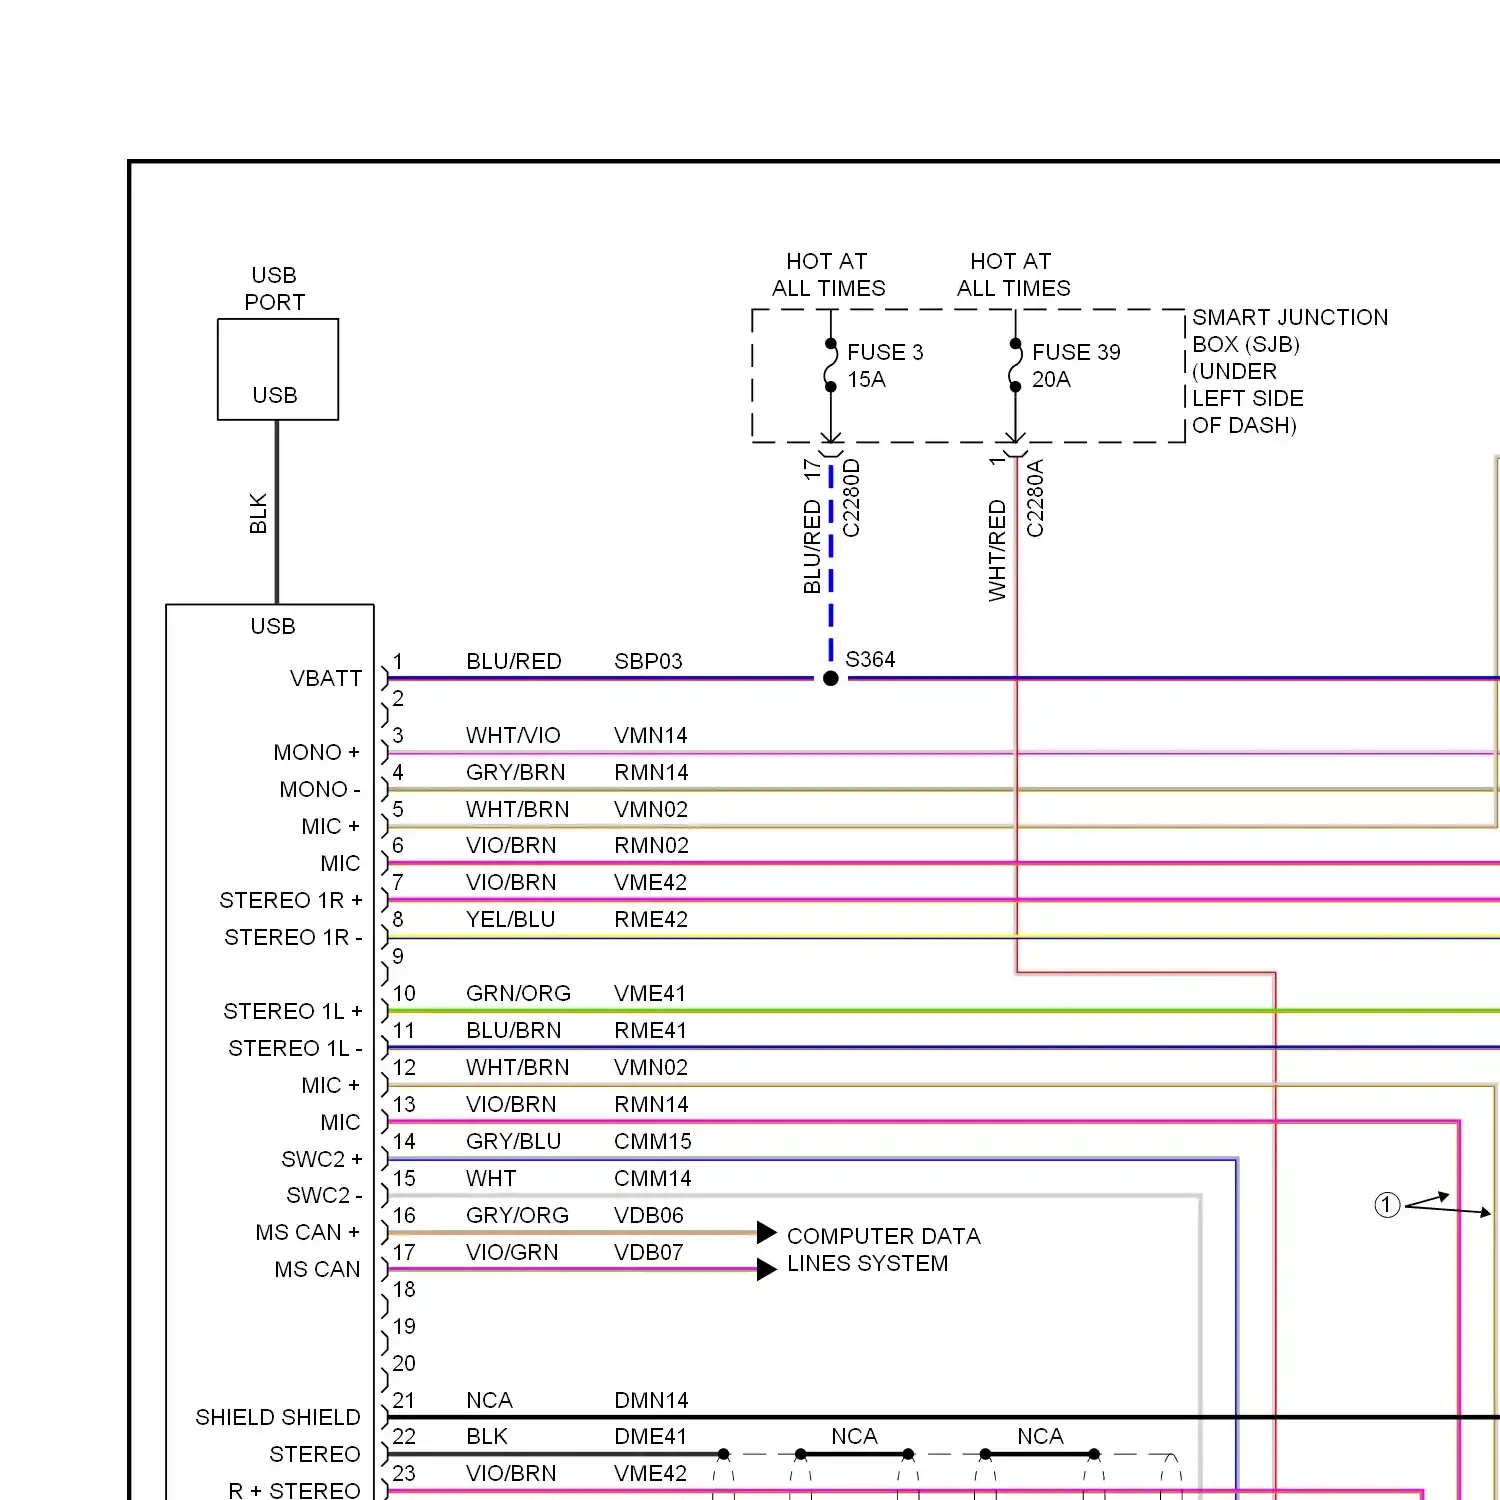Select the MONO - pin label

click(320, 790)
